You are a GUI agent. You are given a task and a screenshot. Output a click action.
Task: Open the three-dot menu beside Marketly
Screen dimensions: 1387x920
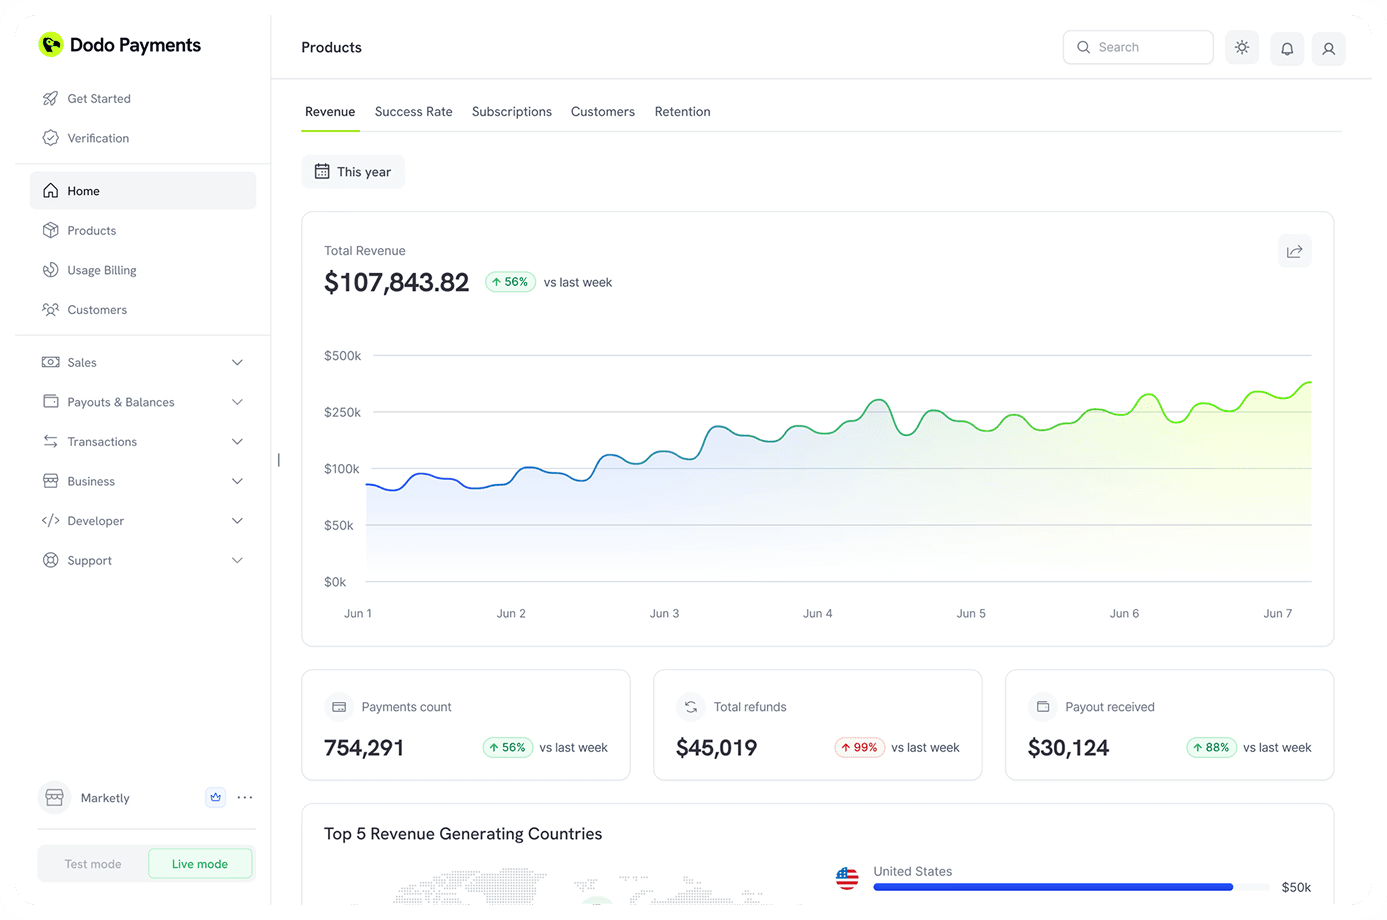click(245, 797)
